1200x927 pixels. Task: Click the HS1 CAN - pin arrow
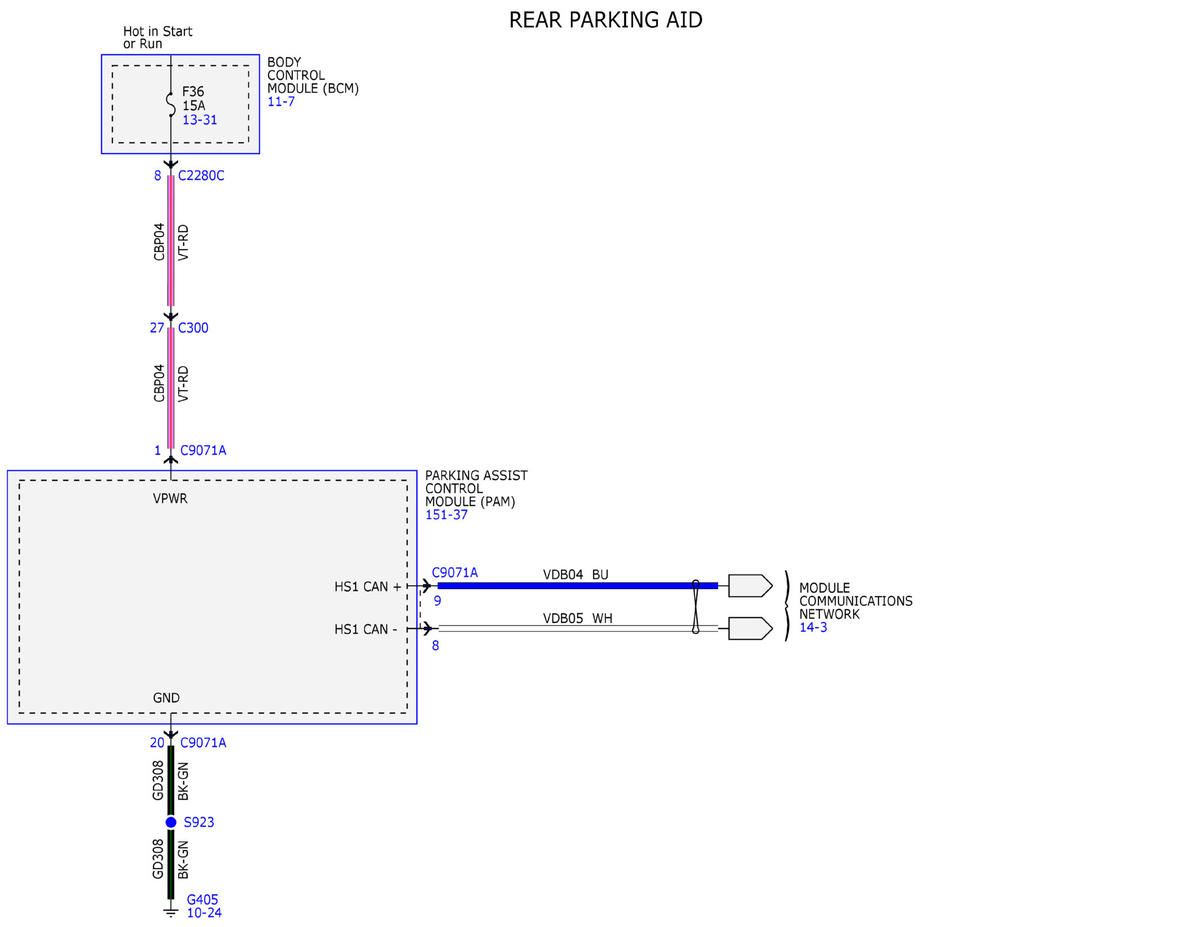click(x=426, y=628)
